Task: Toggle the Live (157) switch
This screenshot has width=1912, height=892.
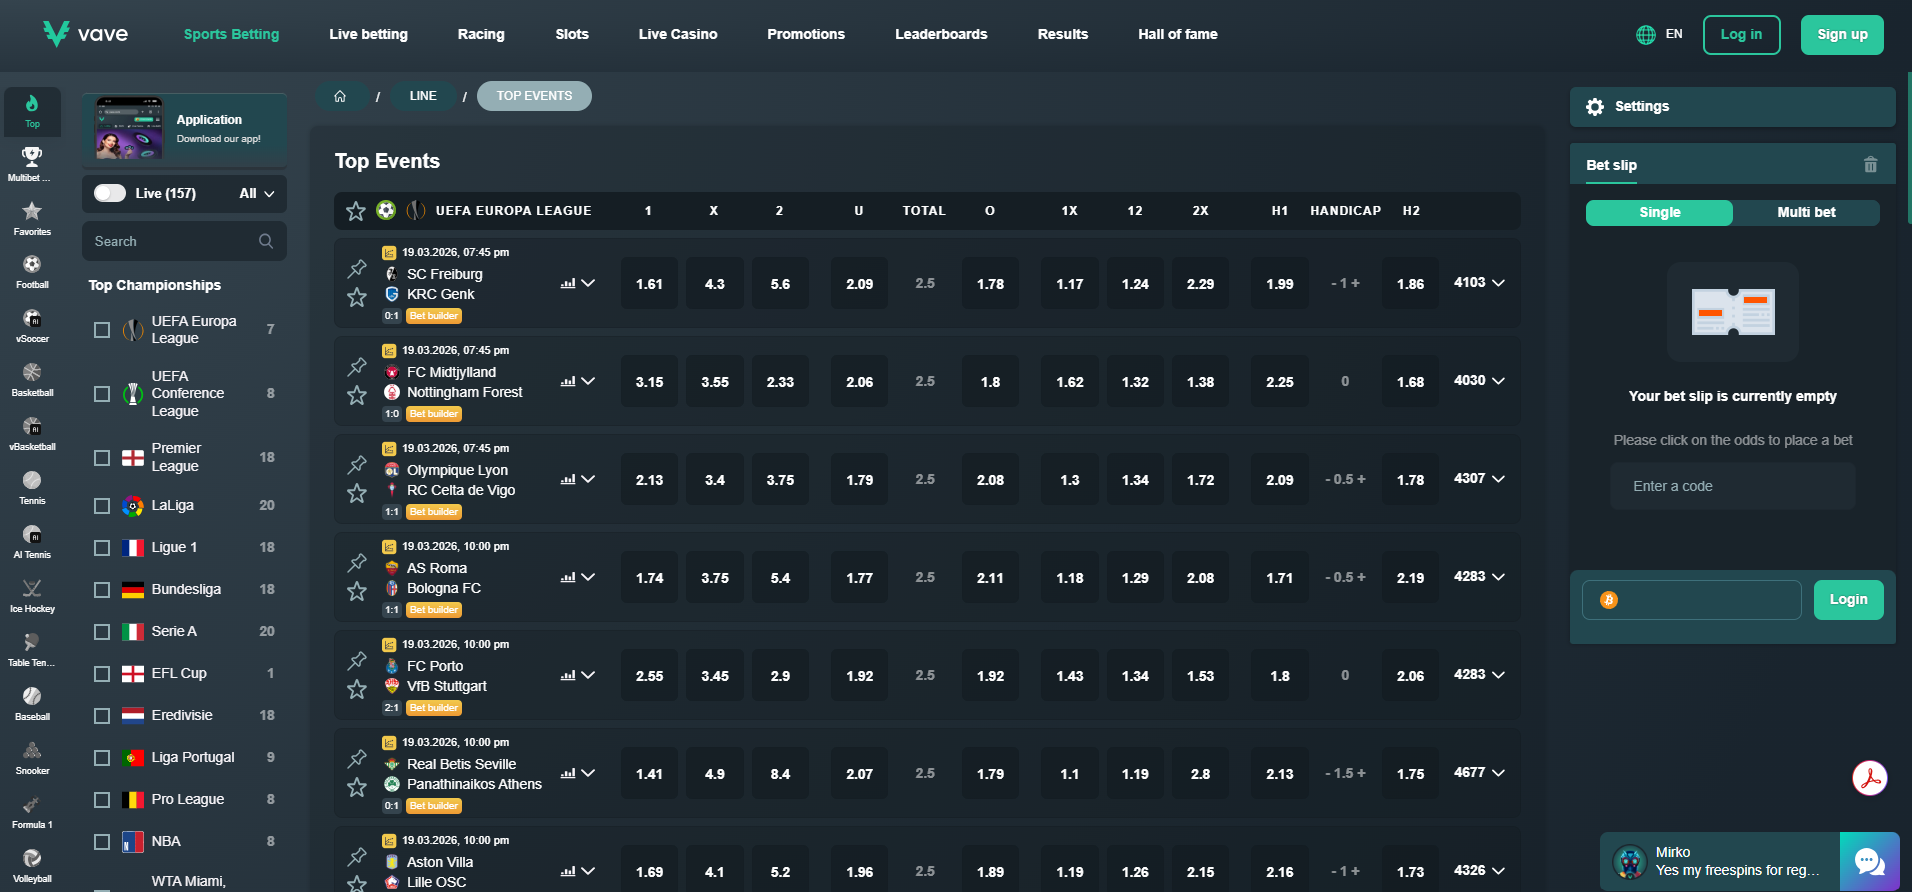Action: point(110,193)
